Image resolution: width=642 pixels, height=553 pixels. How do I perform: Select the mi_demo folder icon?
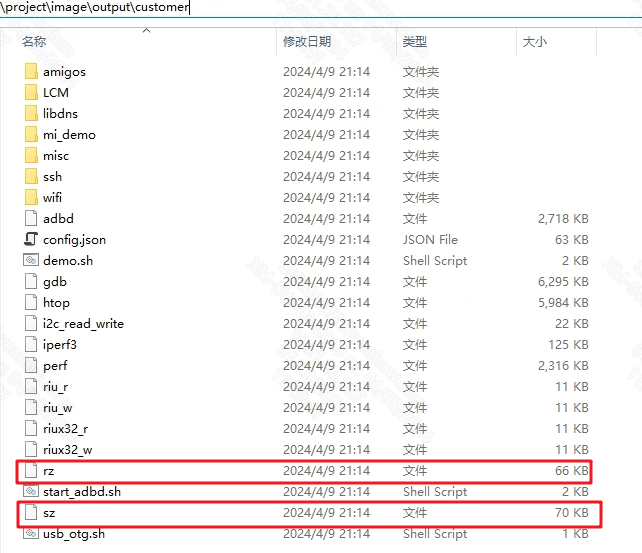(x=31, y=134)
